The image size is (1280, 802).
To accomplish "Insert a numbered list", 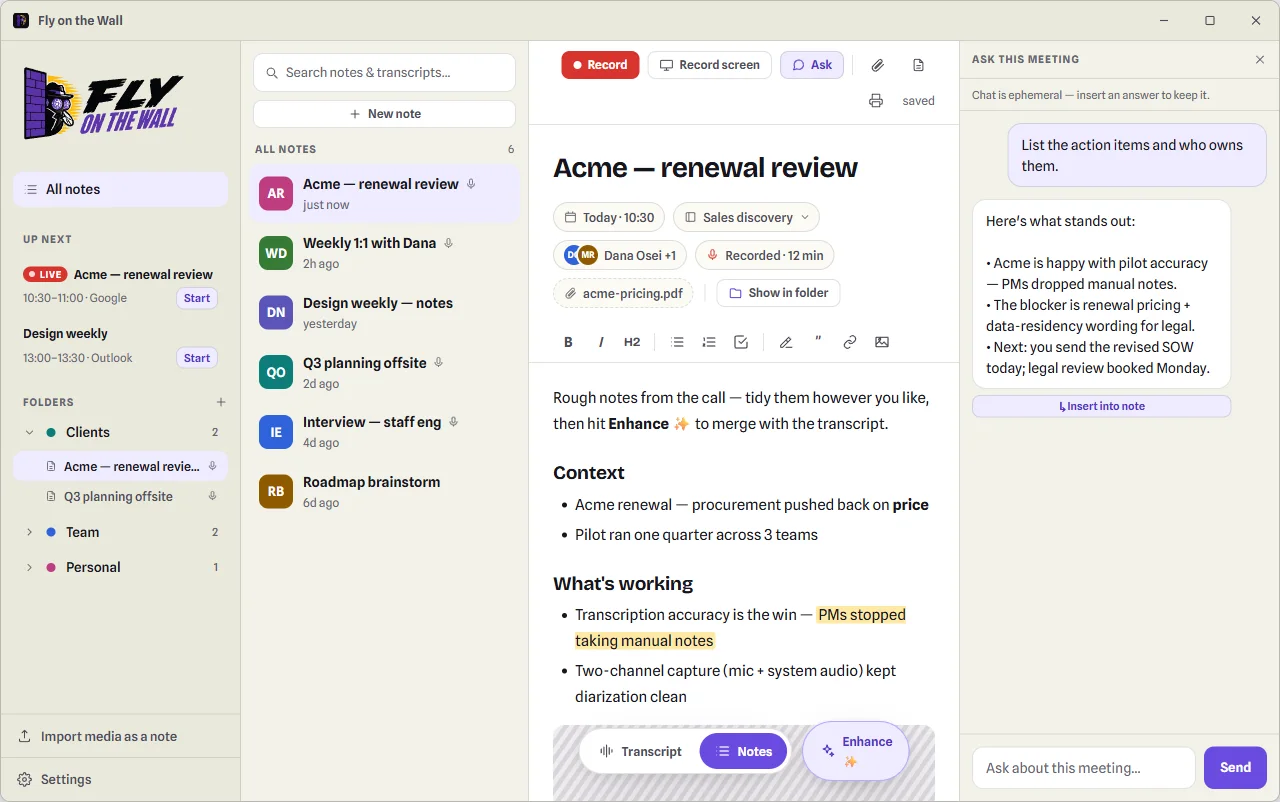I will tap(709, 342).
